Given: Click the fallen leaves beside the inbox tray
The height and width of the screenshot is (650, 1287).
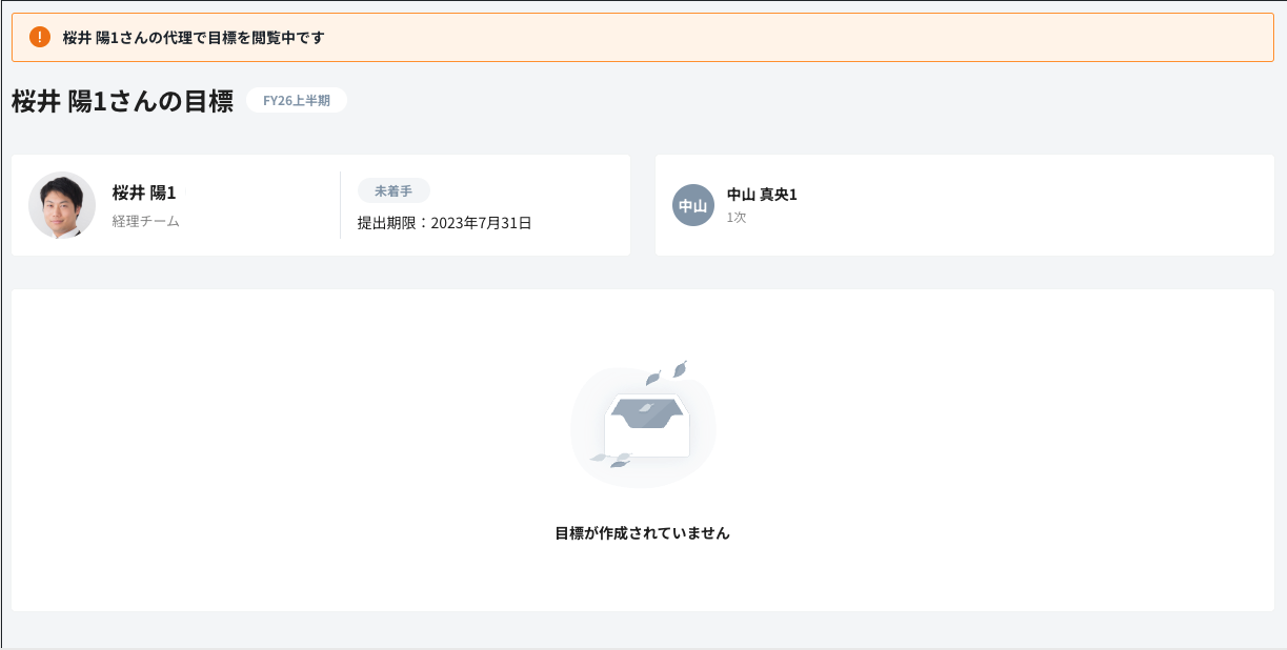Looking at the screenshot, I should click(611, 459).
